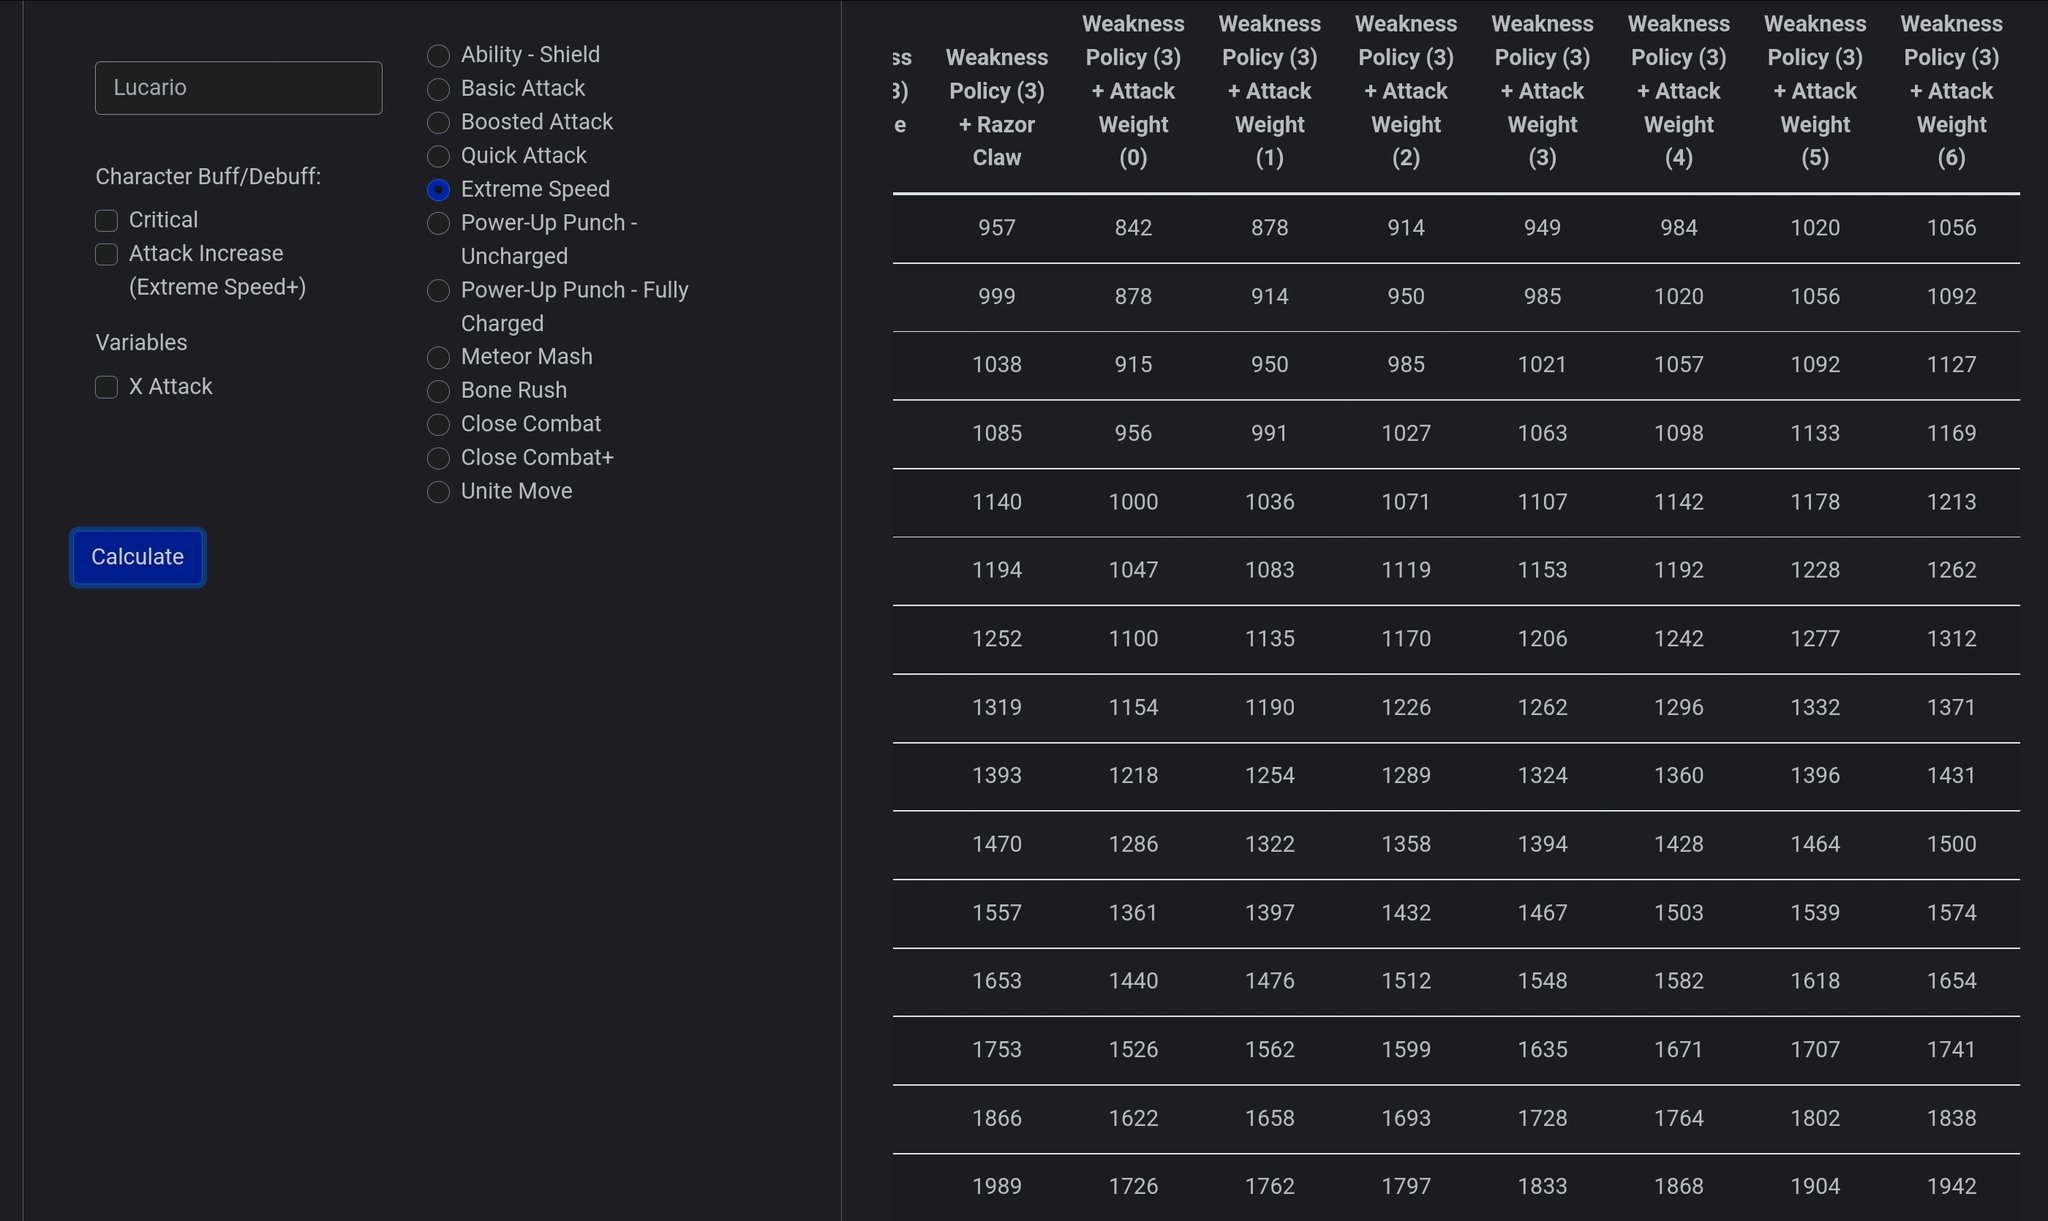The image size is (2048, 1221).
Task: Click the Lucario character input field
Action: 238,88
